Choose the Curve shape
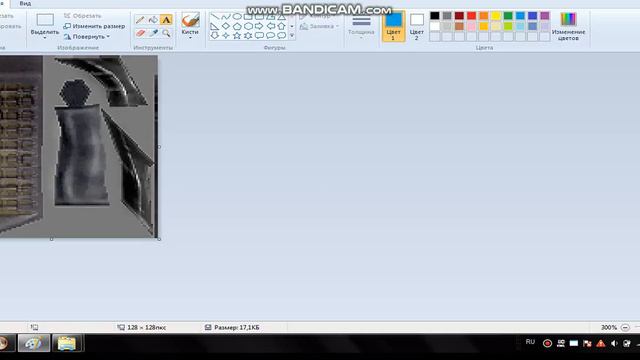The height and width of the screenshot is (360, 640). pos(226,17)
